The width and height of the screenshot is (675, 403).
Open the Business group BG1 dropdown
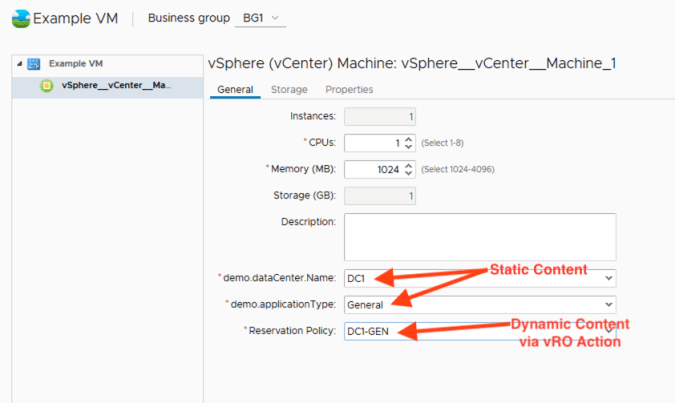coord(262,18)
